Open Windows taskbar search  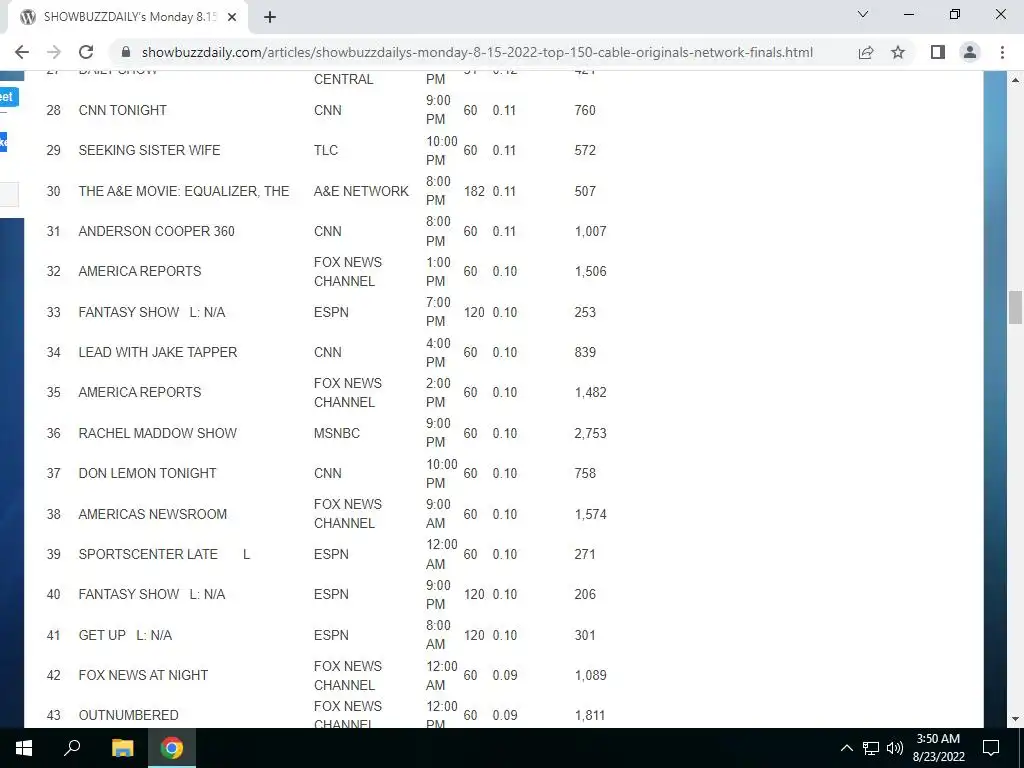pyautogui.click(x=72, y=748)
